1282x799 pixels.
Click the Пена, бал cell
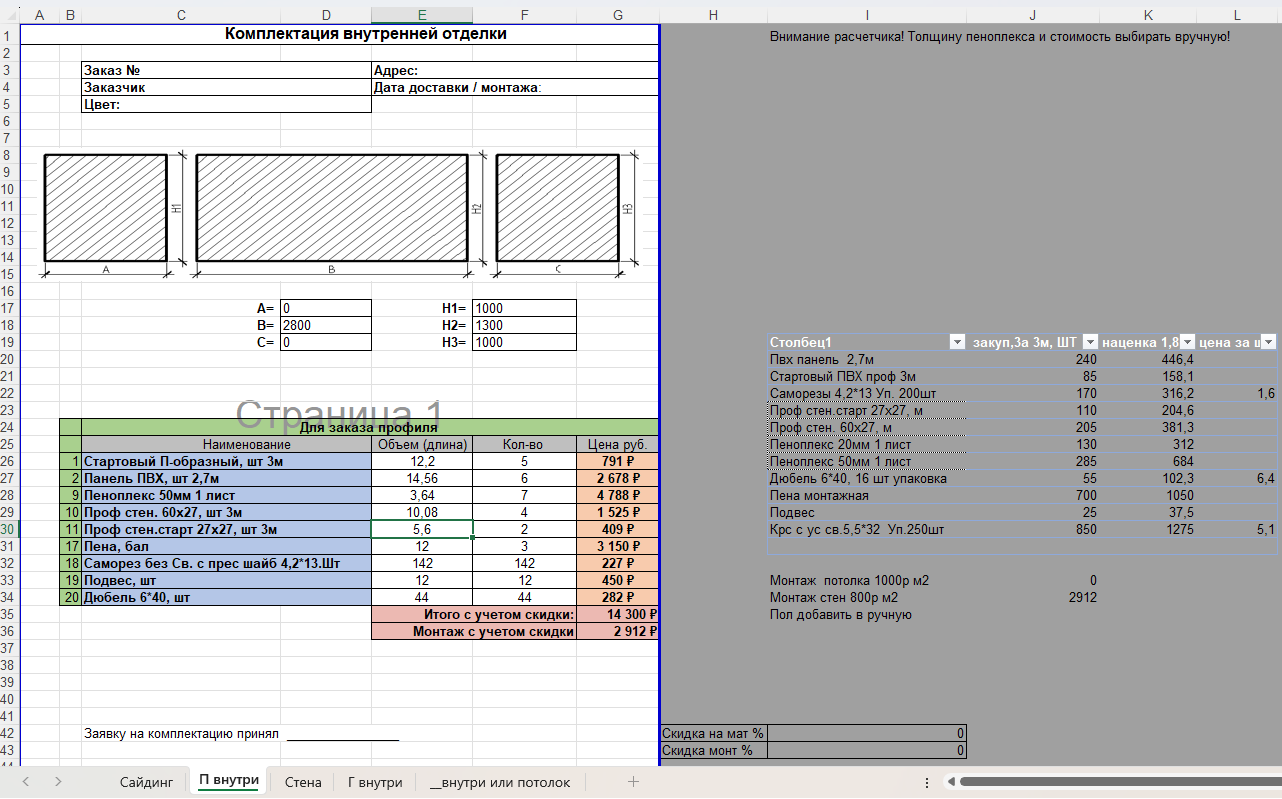coord(226,546)
